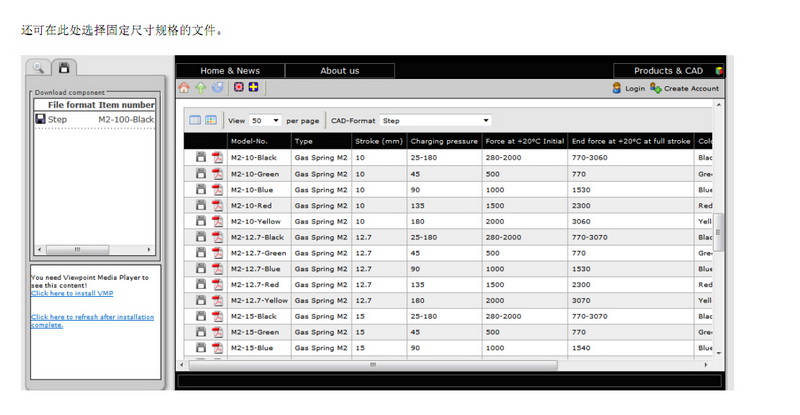Click the Item number column header
Screen dimensions: 800x415
click(127, 105)
